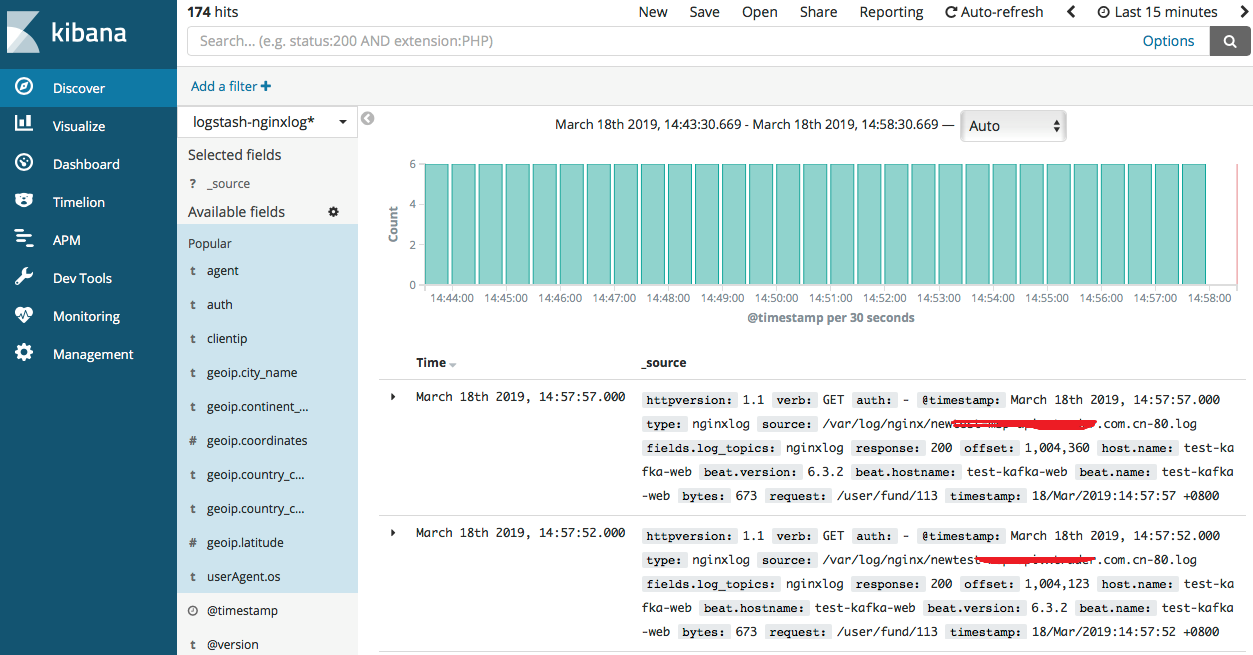1253x655 pixels.
Task: Click the search magnifier button
Action: [x=1230, y=41]
